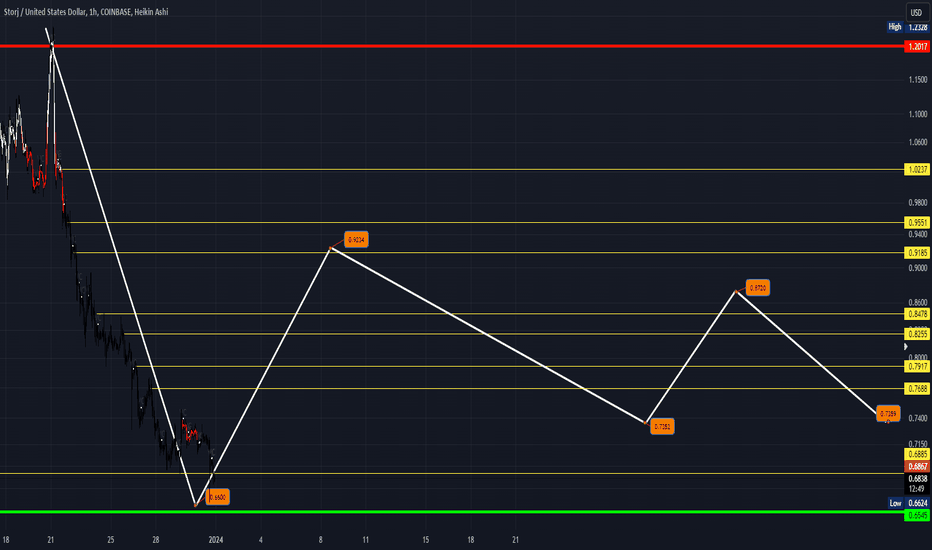
Task: Open the USD currency selector
Action: (916, 12)
